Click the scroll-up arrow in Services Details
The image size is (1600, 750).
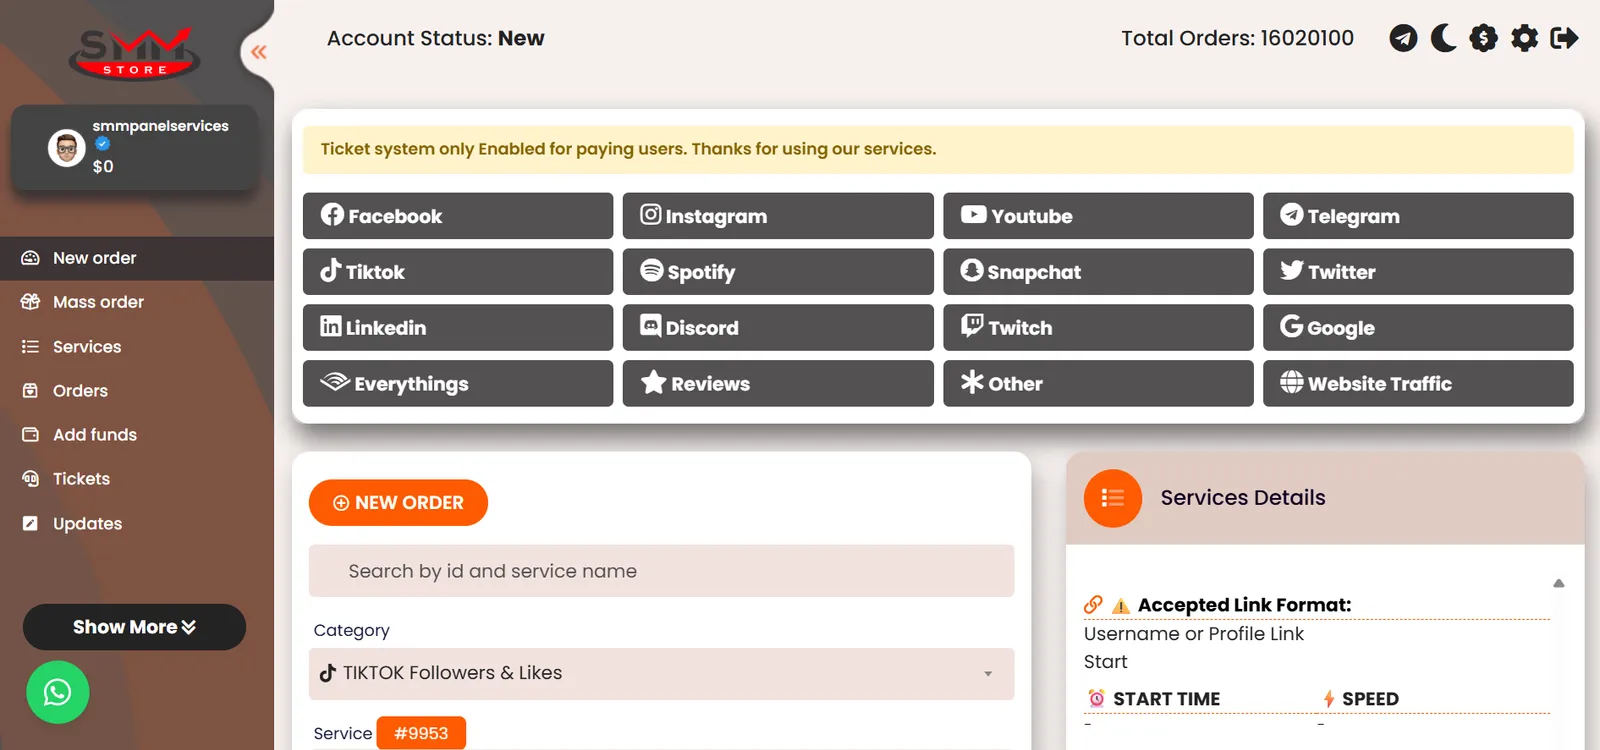[x=1558, y=583]
